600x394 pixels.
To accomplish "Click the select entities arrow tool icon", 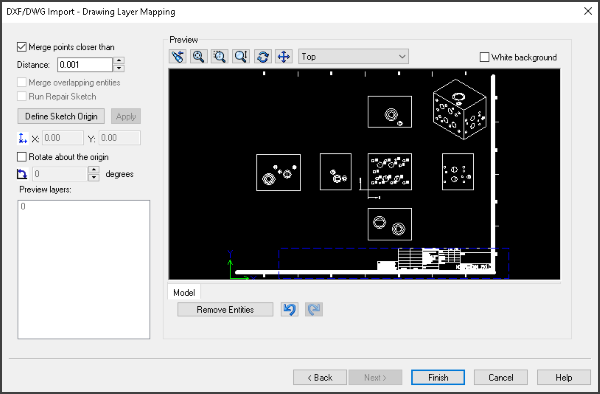I will (178, 57).
